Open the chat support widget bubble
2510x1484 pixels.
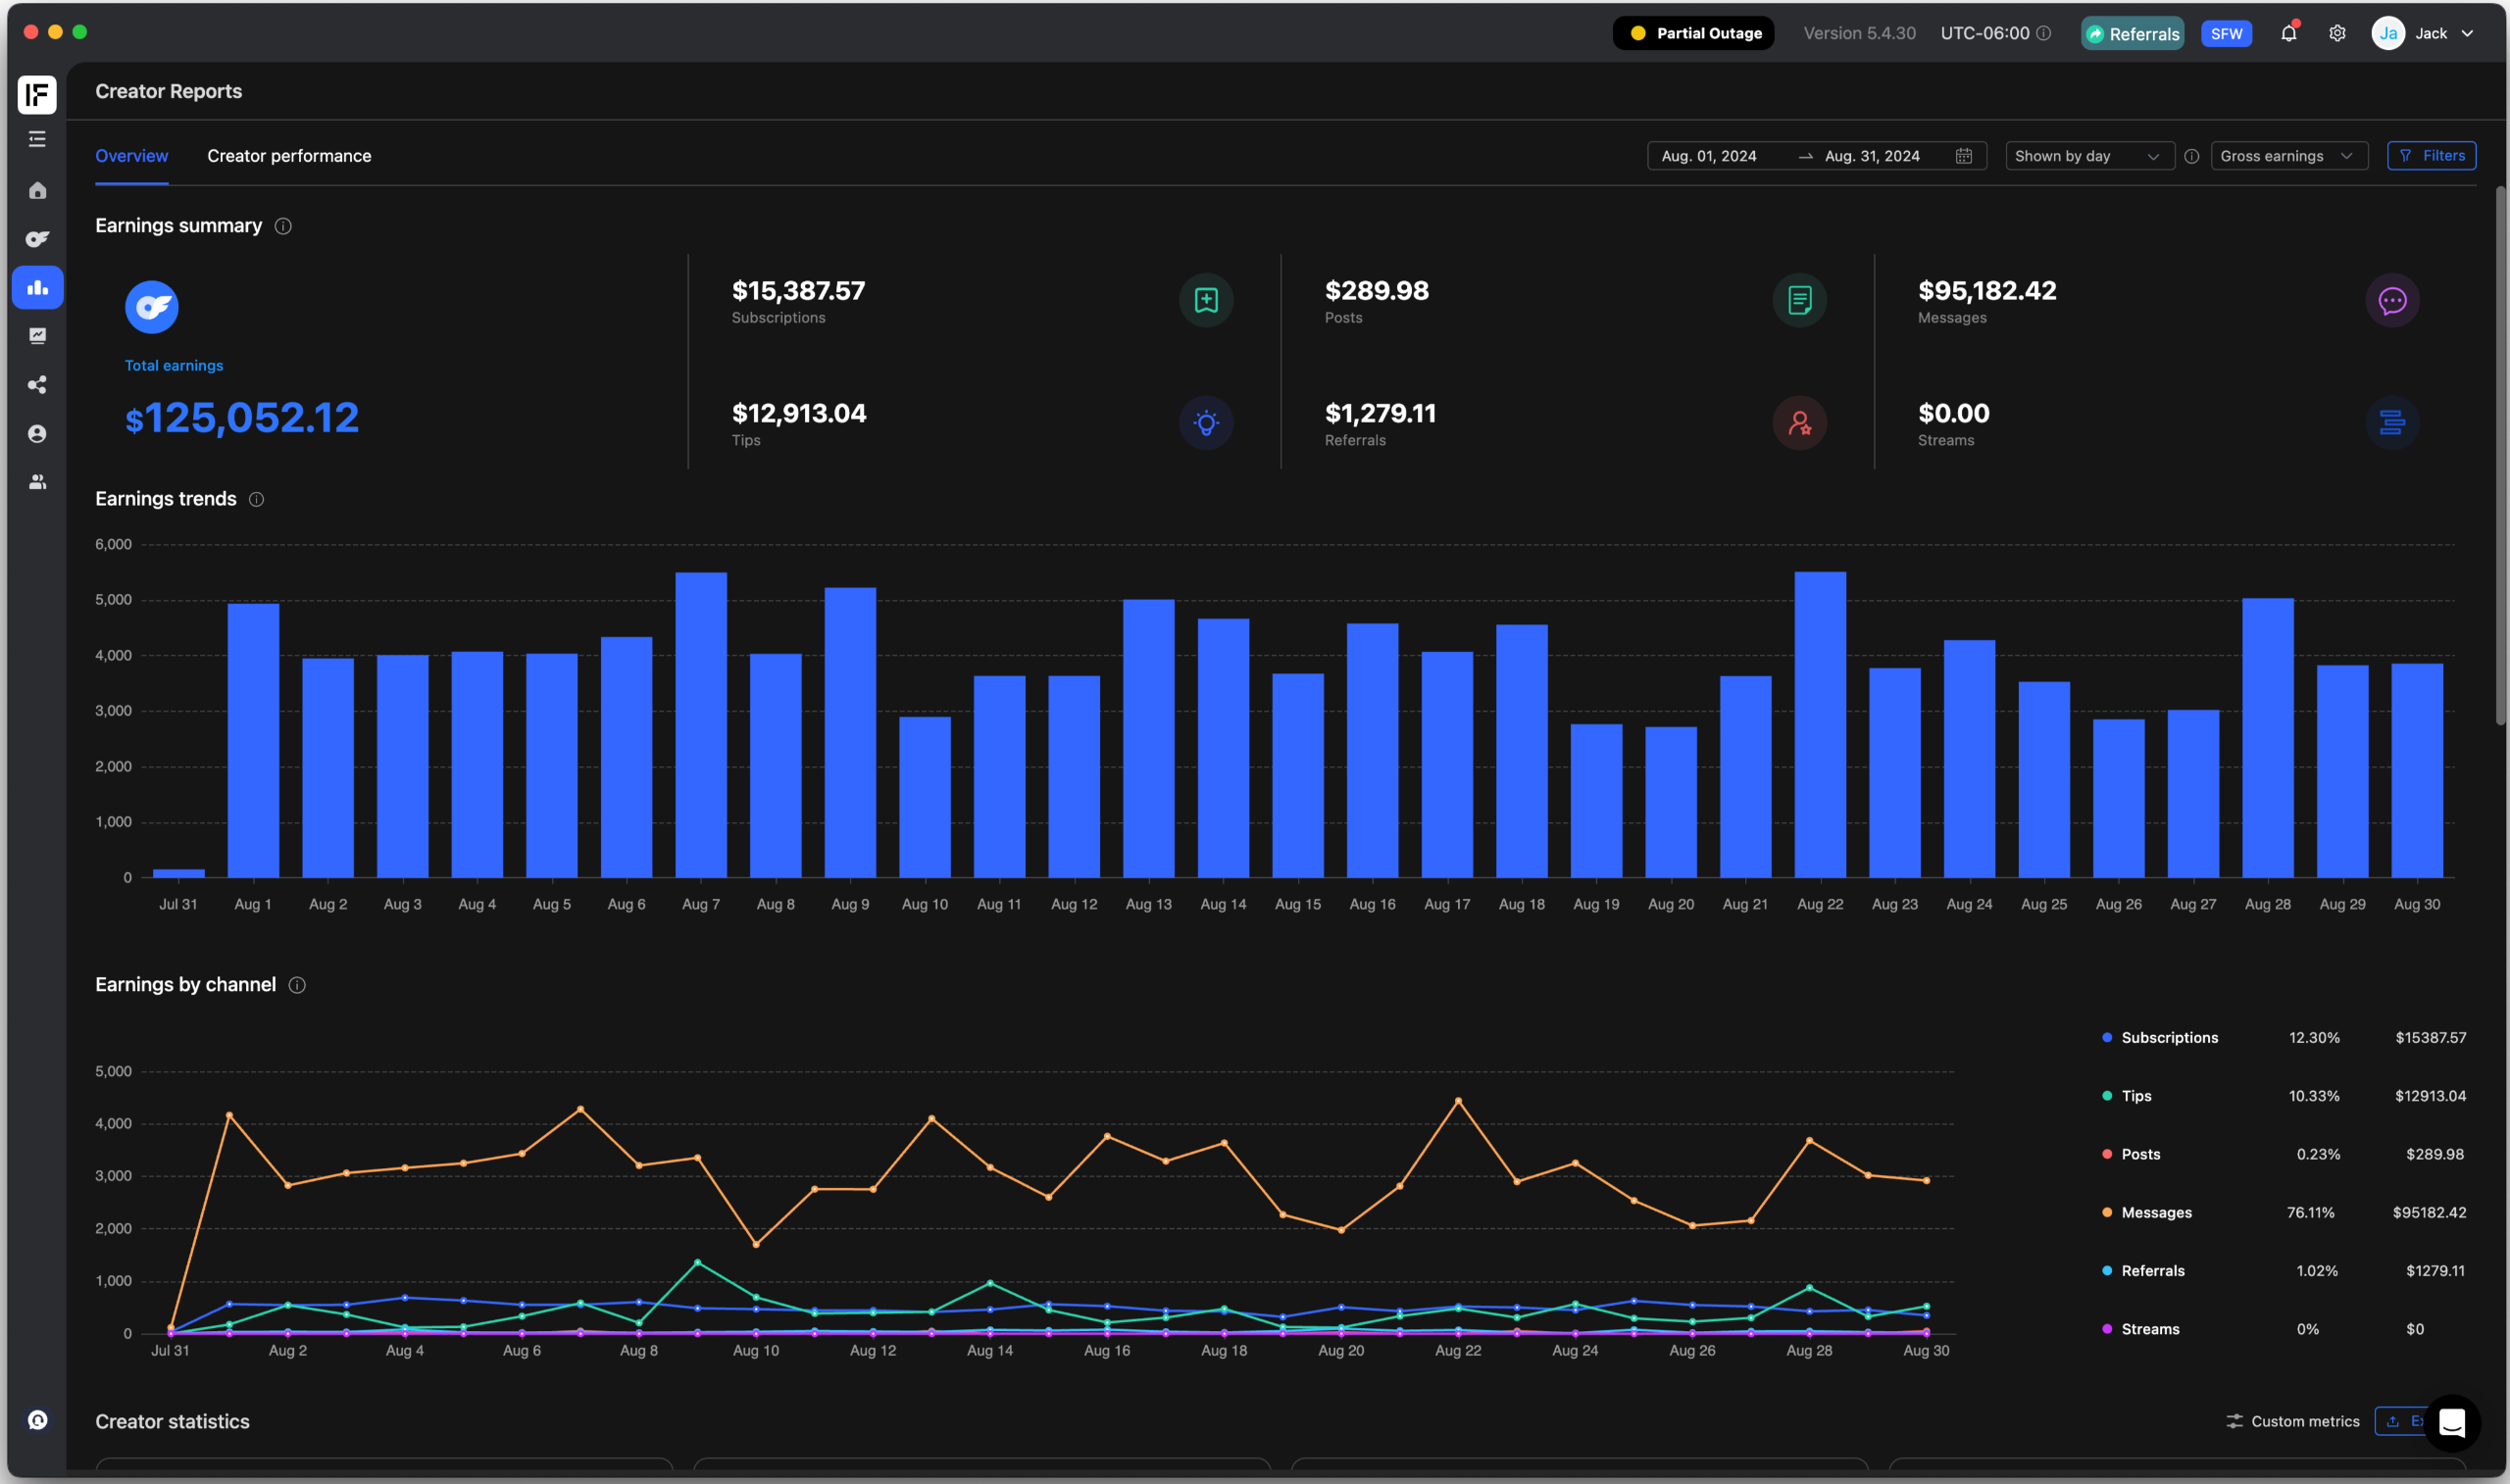coord(2451,1422)
